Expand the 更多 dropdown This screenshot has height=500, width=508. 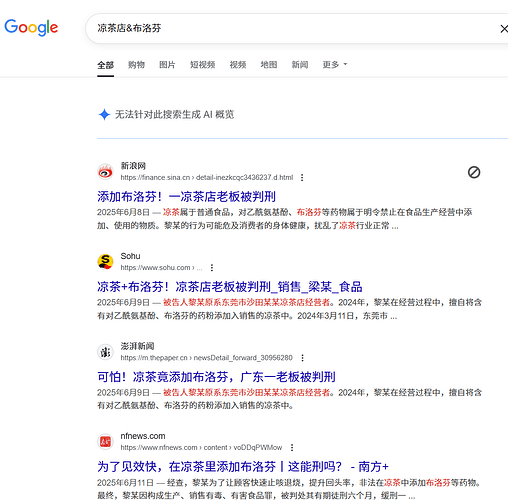point(335,65)
